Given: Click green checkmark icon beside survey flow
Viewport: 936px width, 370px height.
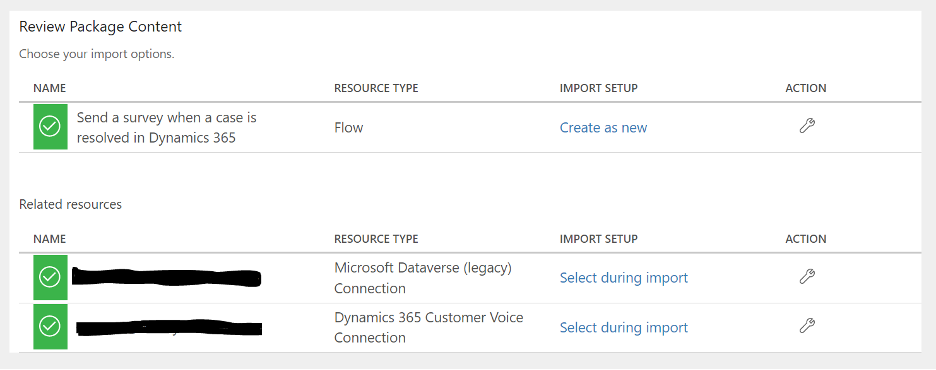Looking at the screenshot, I should coord(50,127).
